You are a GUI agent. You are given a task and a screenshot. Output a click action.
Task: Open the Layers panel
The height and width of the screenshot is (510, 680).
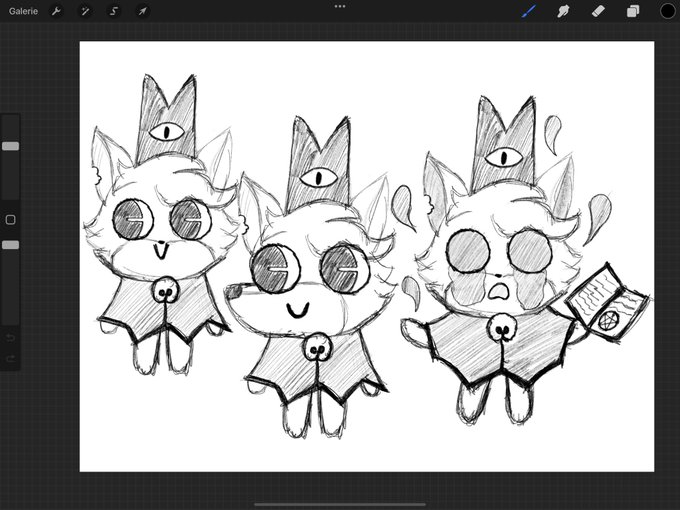coord(633,11)
